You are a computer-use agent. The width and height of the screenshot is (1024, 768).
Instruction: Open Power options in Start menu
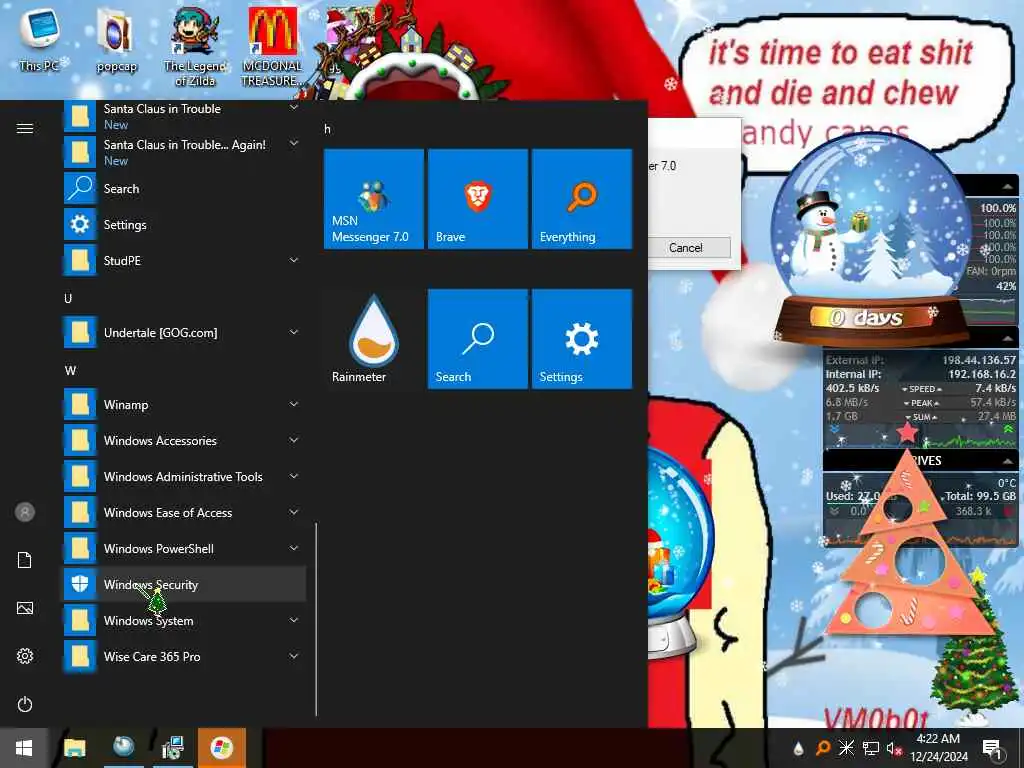pyautogui.click(x=25, y=704)
